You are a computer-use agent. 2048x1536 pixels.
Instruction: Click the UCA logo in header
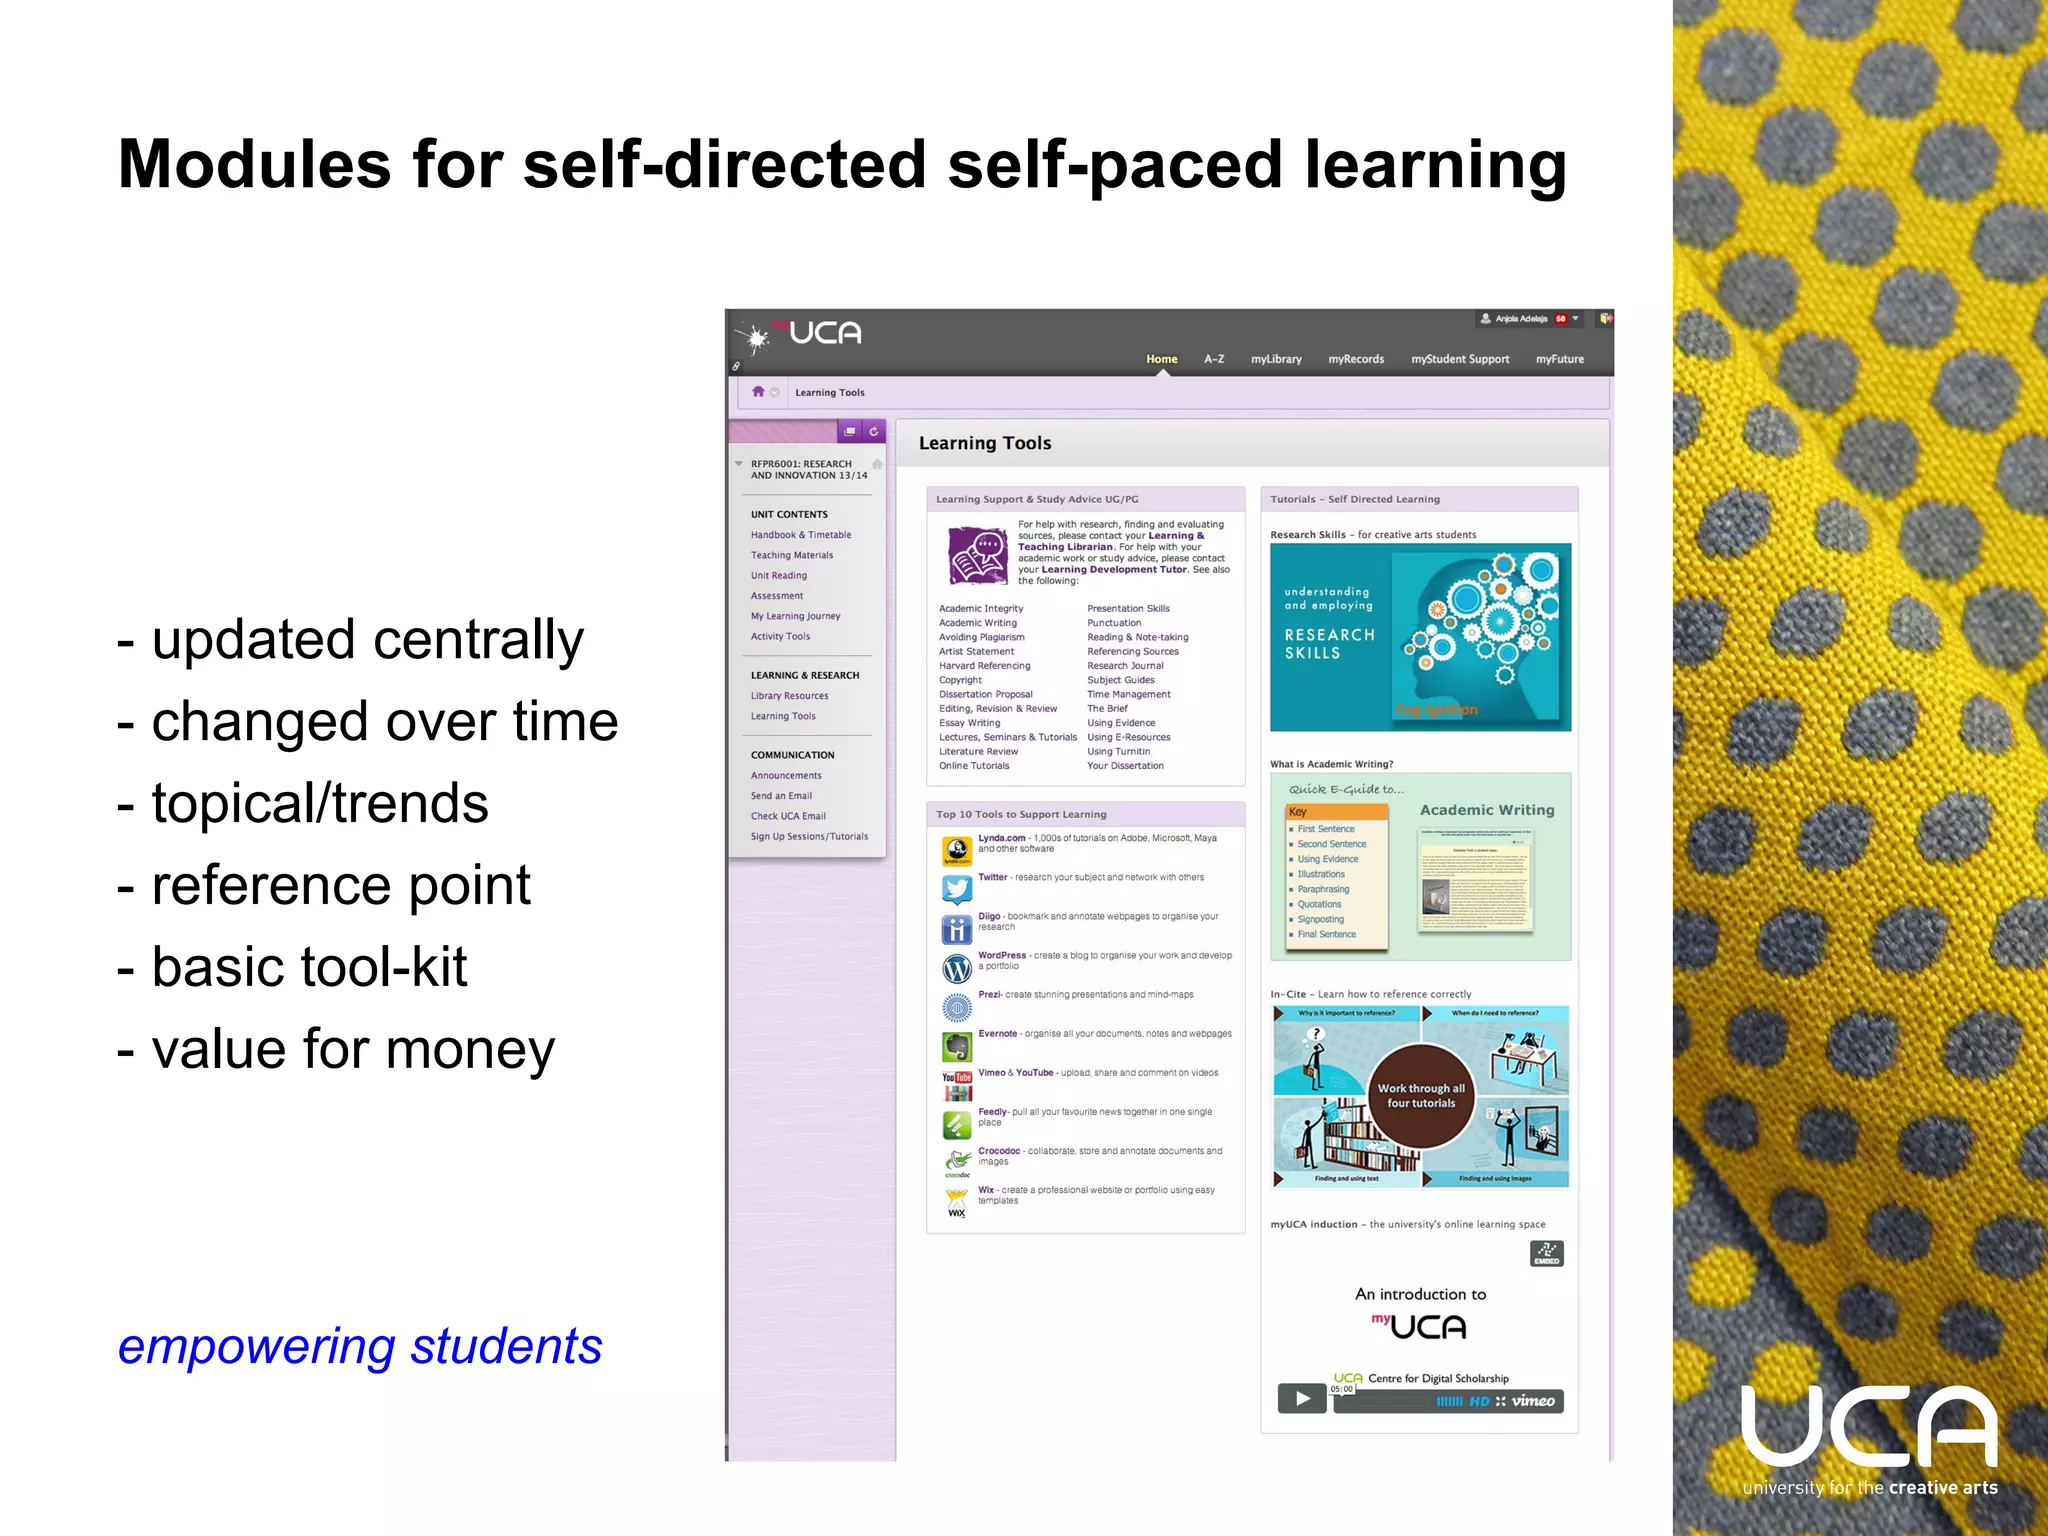tap(814, 333)
